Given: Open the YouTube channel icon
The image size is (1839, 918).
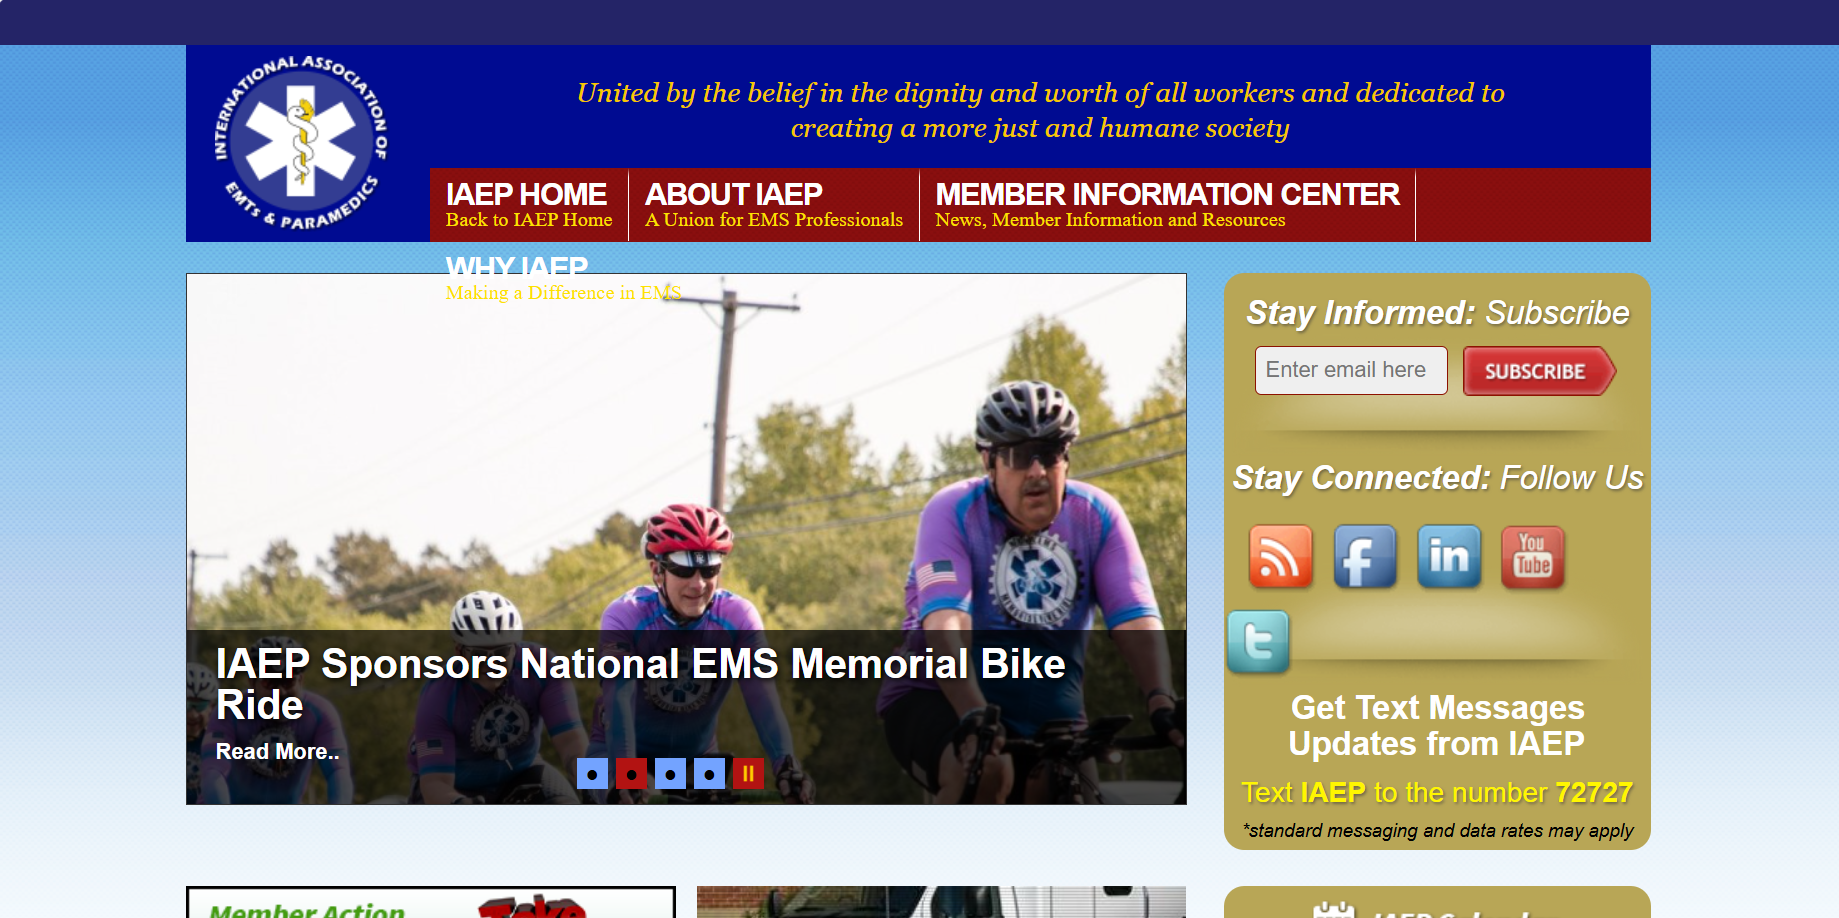Looking at the screenshot, I should (1532, 556).
